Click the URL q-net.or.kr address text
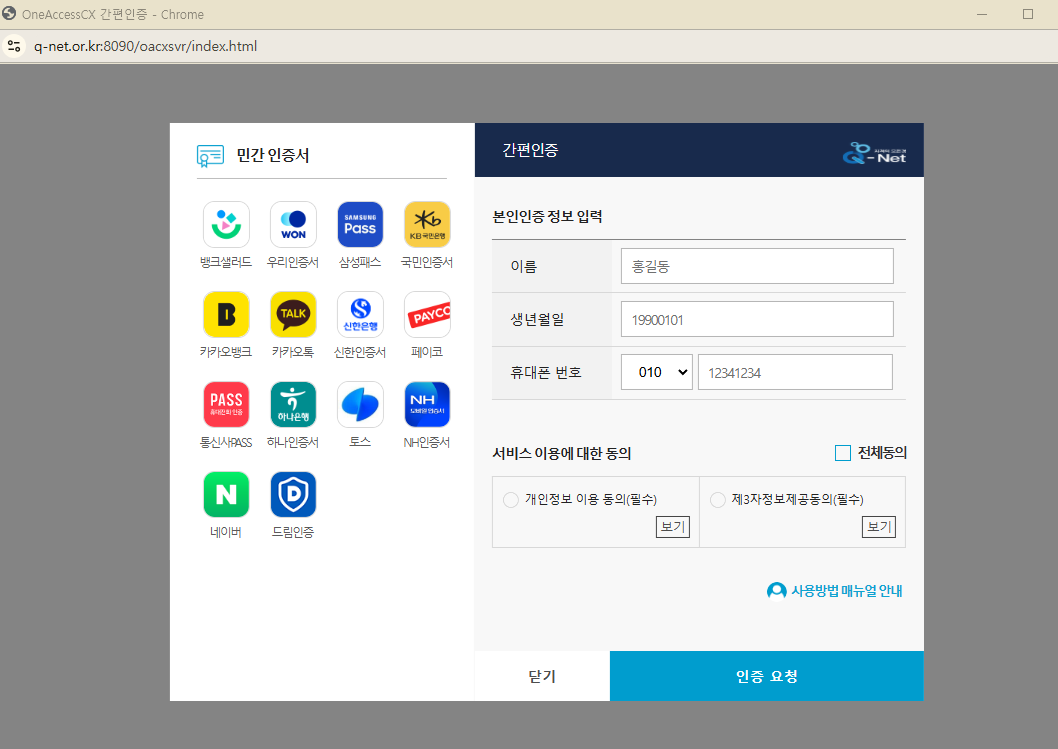This screenshot has height=749, width=1058. pos(146,47)
